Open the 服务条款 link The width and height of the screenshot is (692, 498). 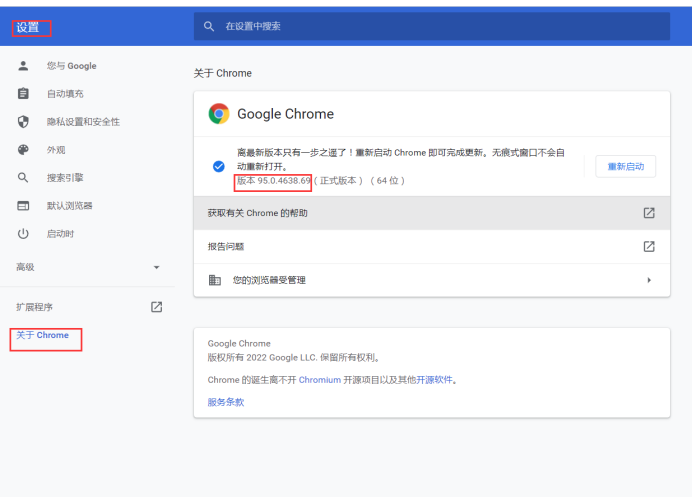coord(226,402)
